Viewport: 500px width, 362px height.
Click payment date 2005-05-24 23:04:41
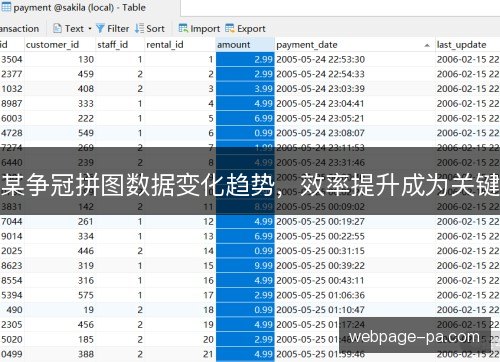pyautogui.click(x=355, y=103)
